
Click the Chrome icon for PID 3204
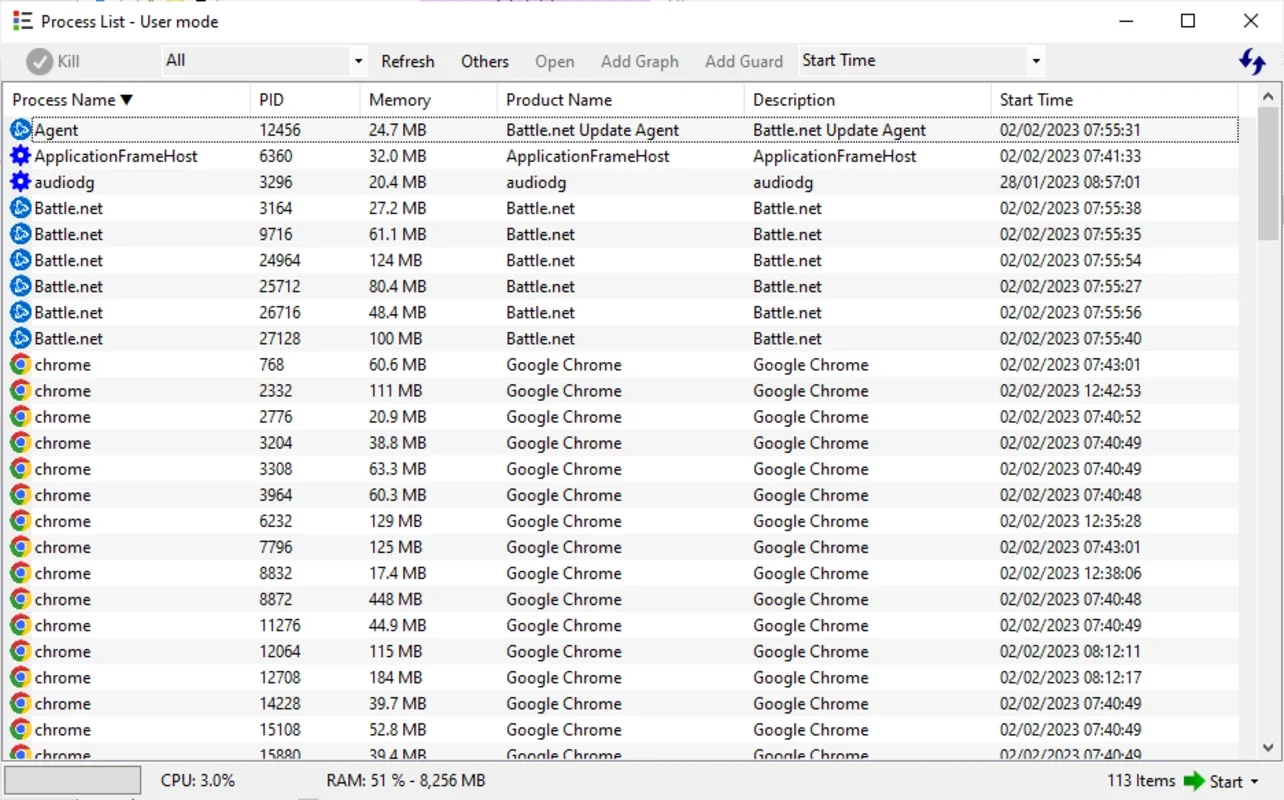pyautogui.click(x=21, y=442)
